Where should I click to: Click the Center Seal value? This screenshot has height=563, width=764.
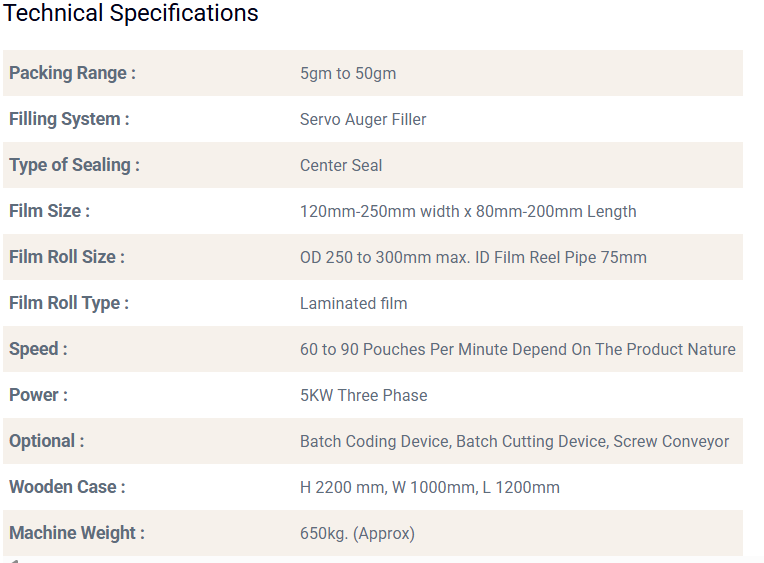[x=341, y=165]
